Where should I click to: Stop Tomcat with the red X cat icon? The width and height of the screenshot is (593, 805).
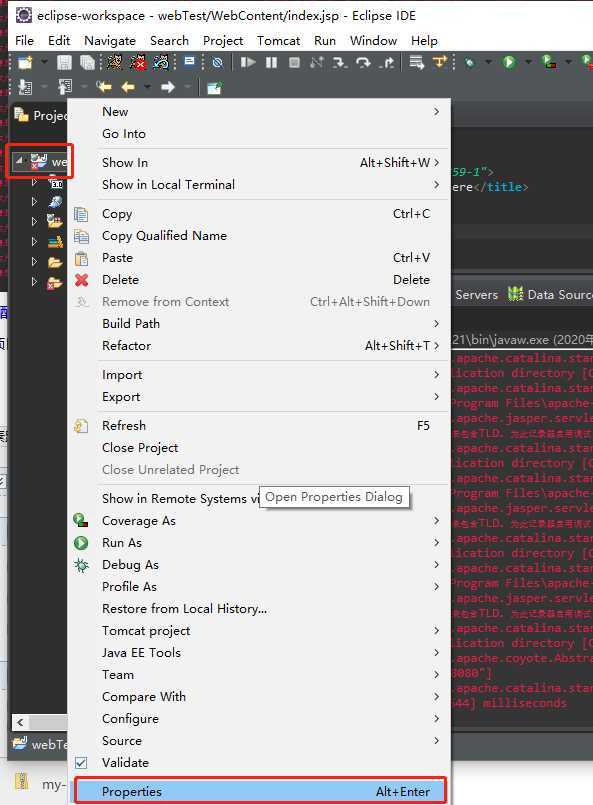(138, 63)
